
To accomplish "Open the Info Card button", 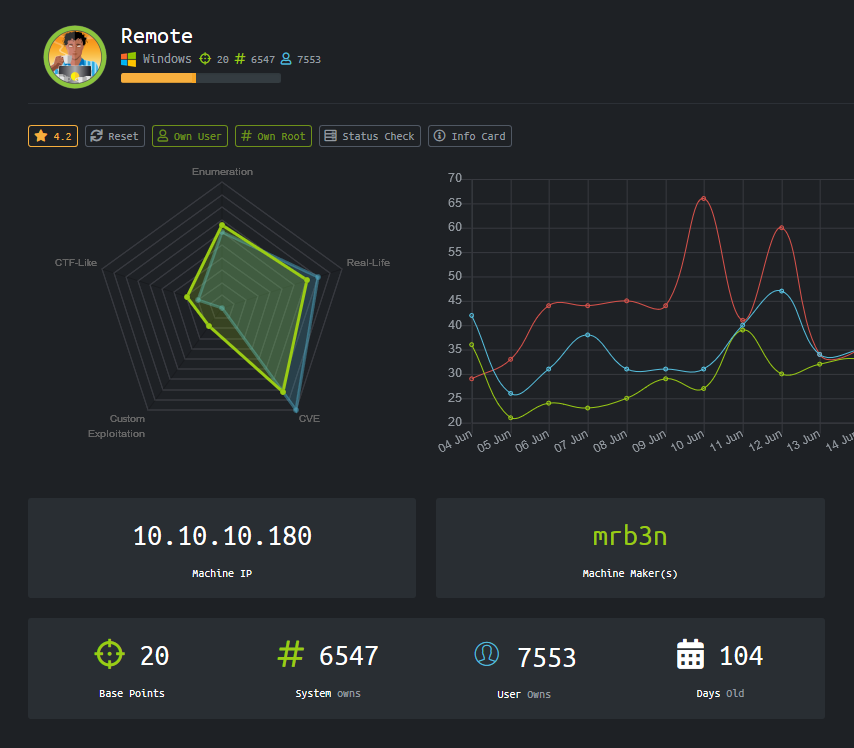I will tap(470, 136).
